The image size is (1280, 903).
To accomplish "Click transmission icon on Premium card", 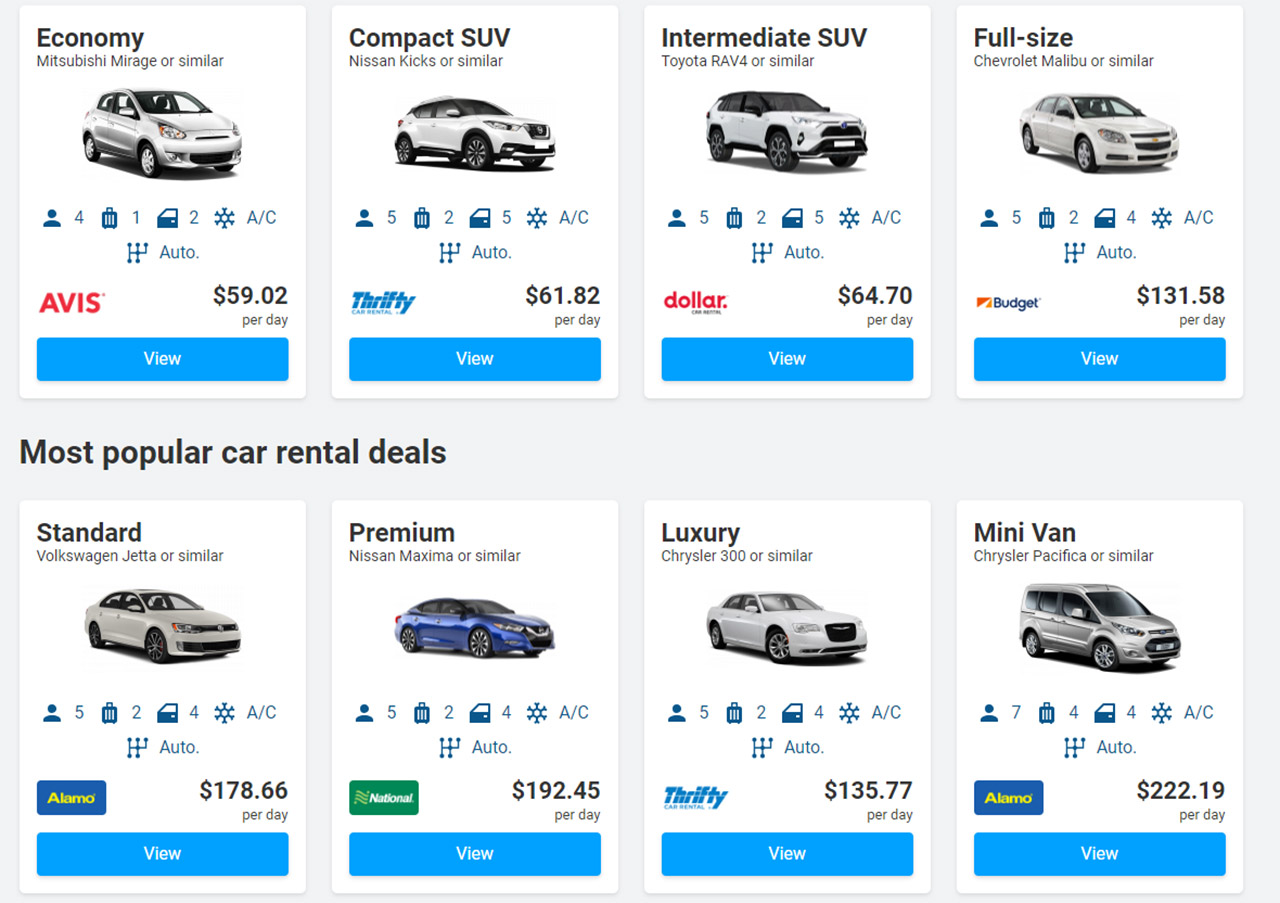I will (449, 747).
